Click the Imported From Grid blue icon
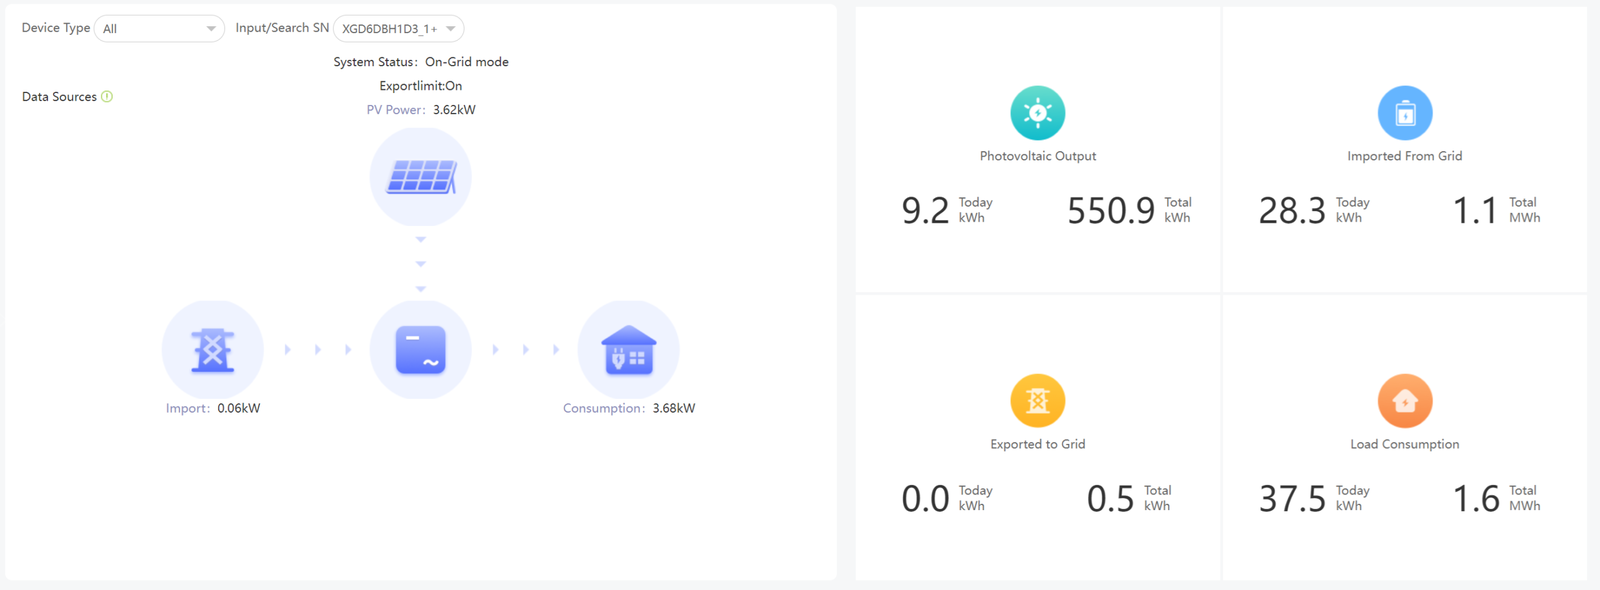 click(x=1405, y=113)
